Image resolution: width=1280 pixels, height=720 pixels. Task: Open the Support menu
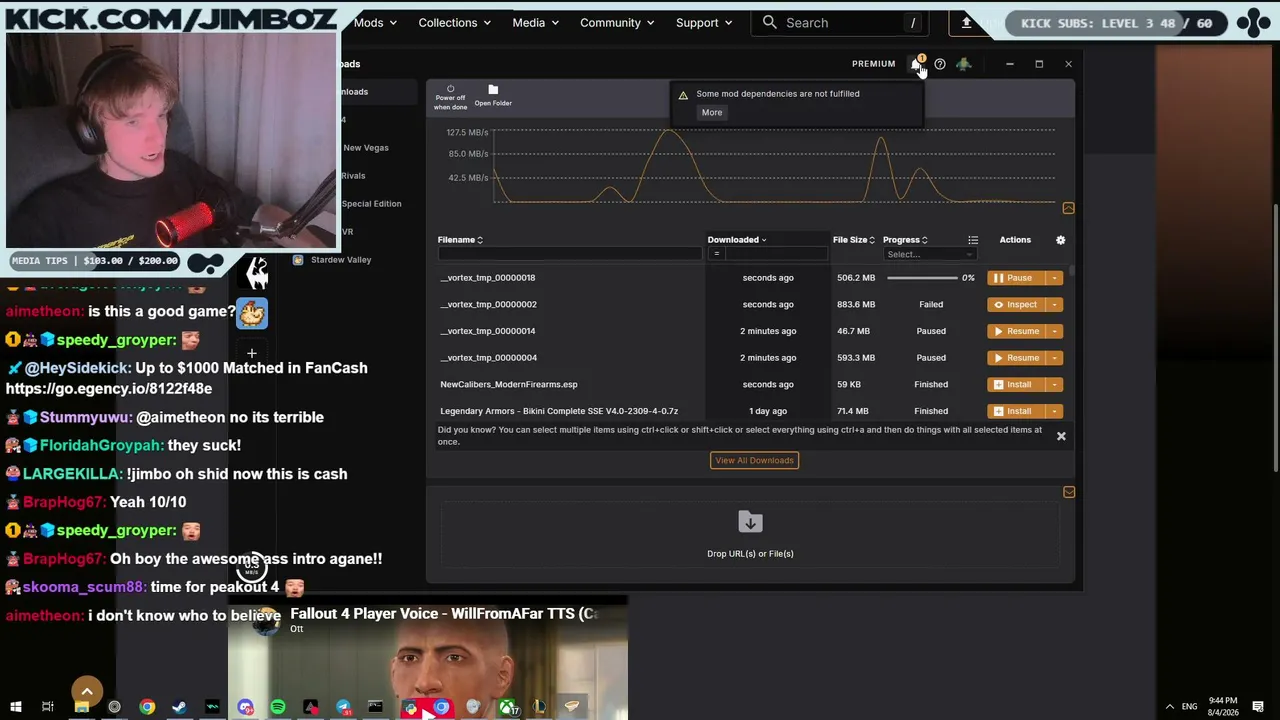tap(704, 23)
